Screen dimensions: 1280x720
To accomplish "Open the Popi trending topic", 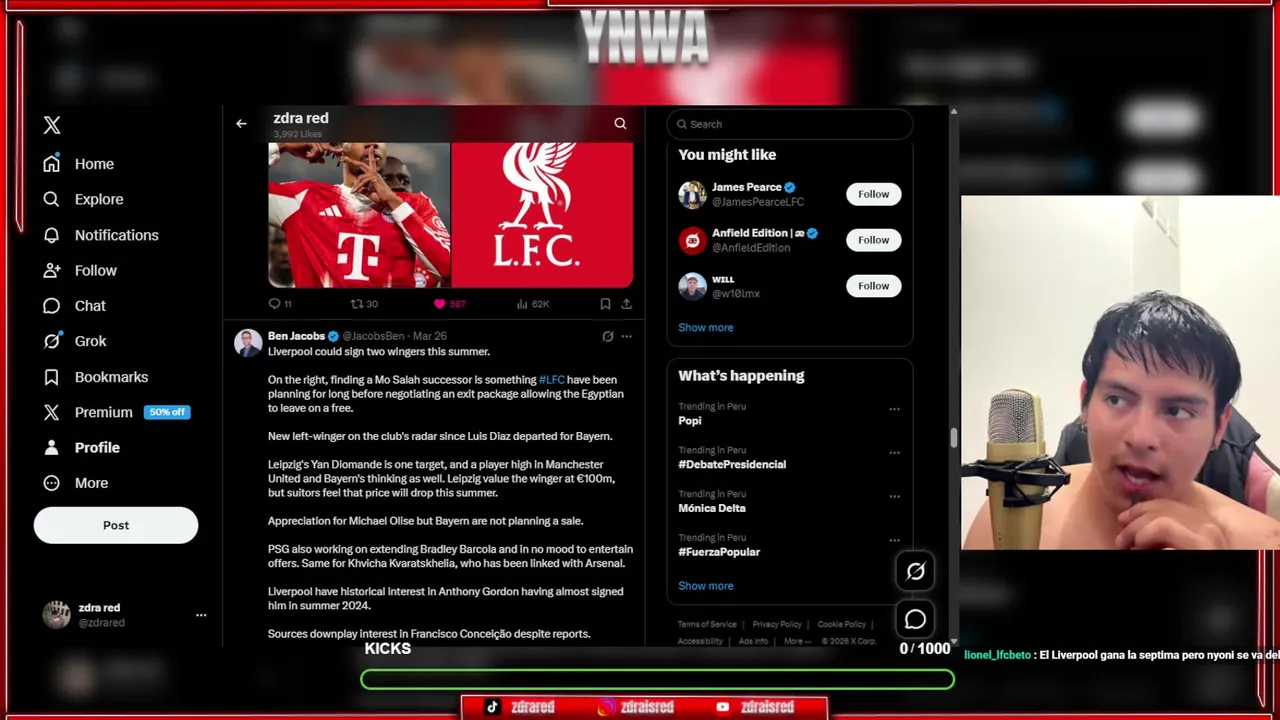I will click(x=690, y=421).
